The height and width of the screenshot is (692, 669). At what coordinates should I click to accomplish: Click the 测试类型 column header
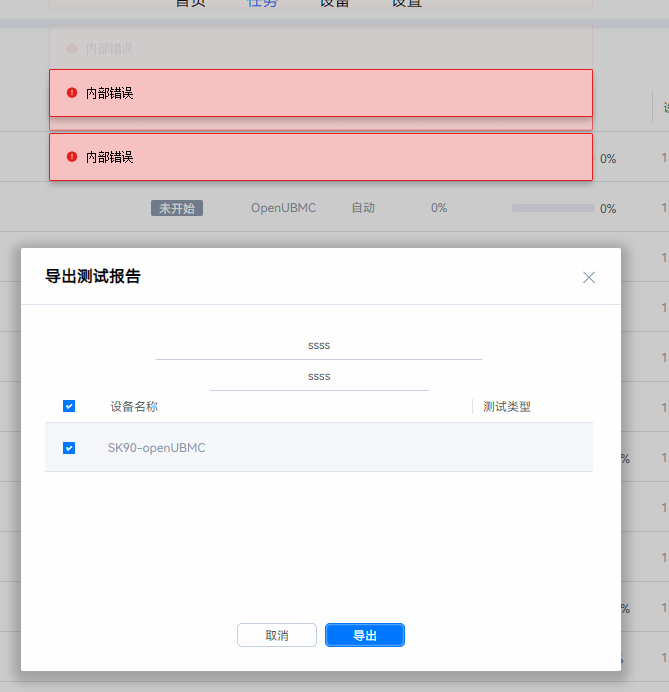click(507, 407)
